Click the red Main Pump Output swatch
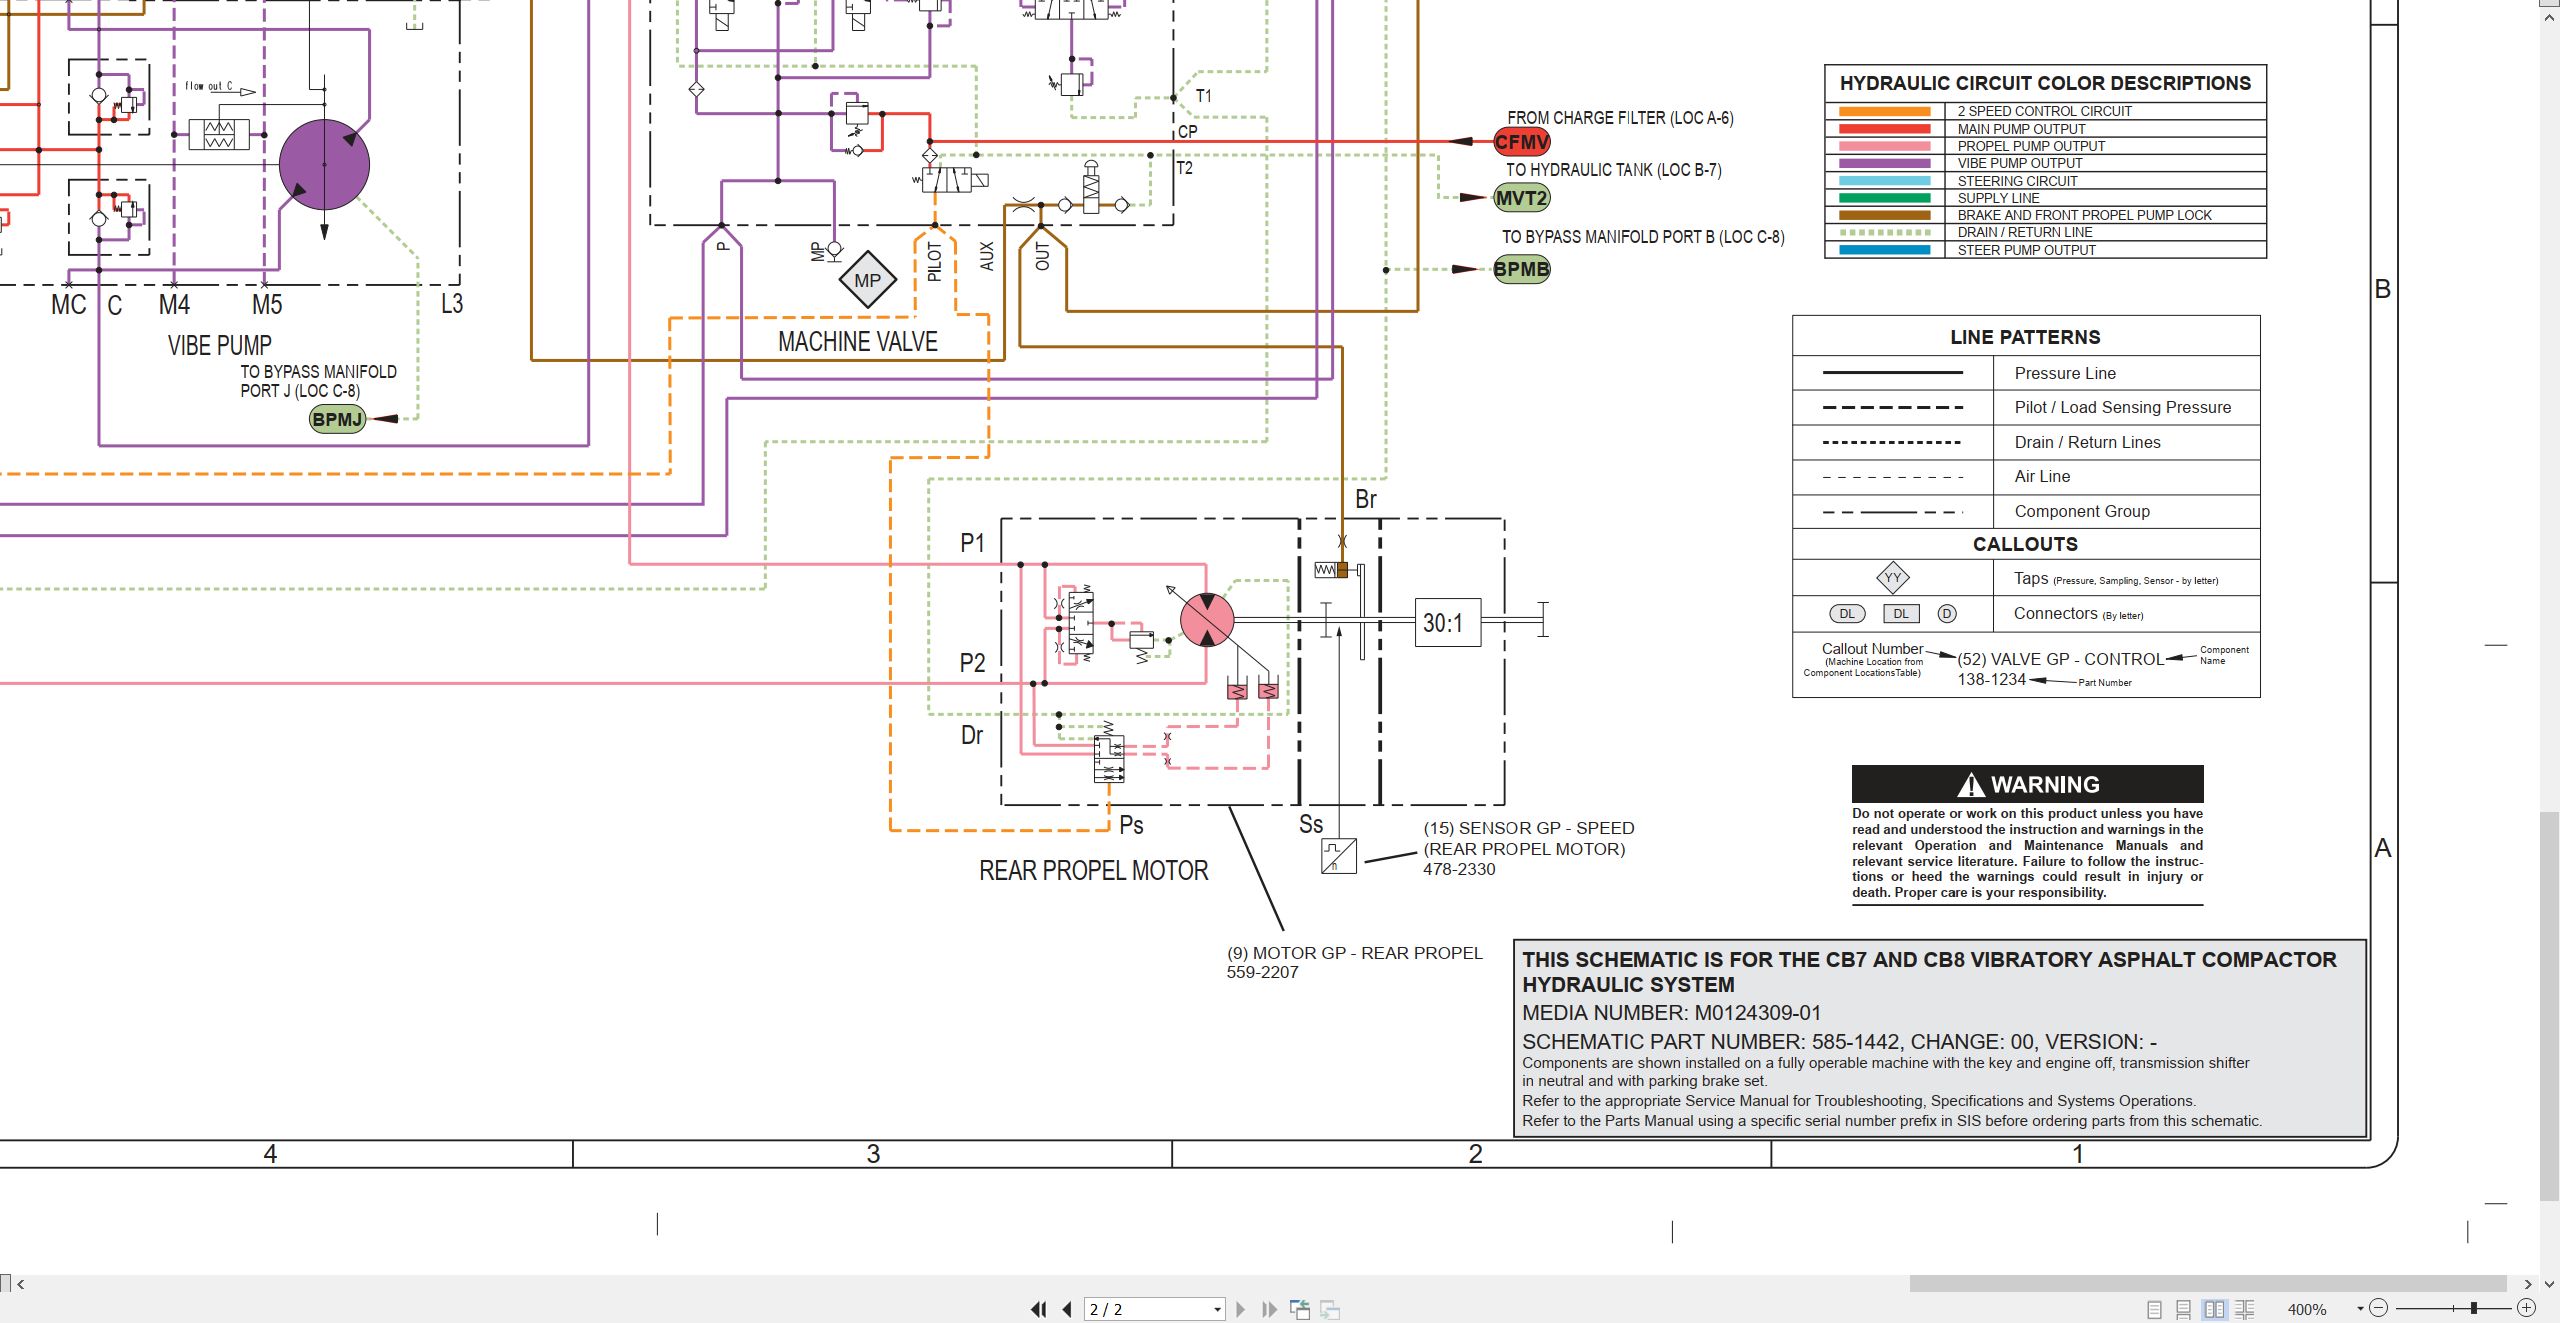 pos(1884,129)
